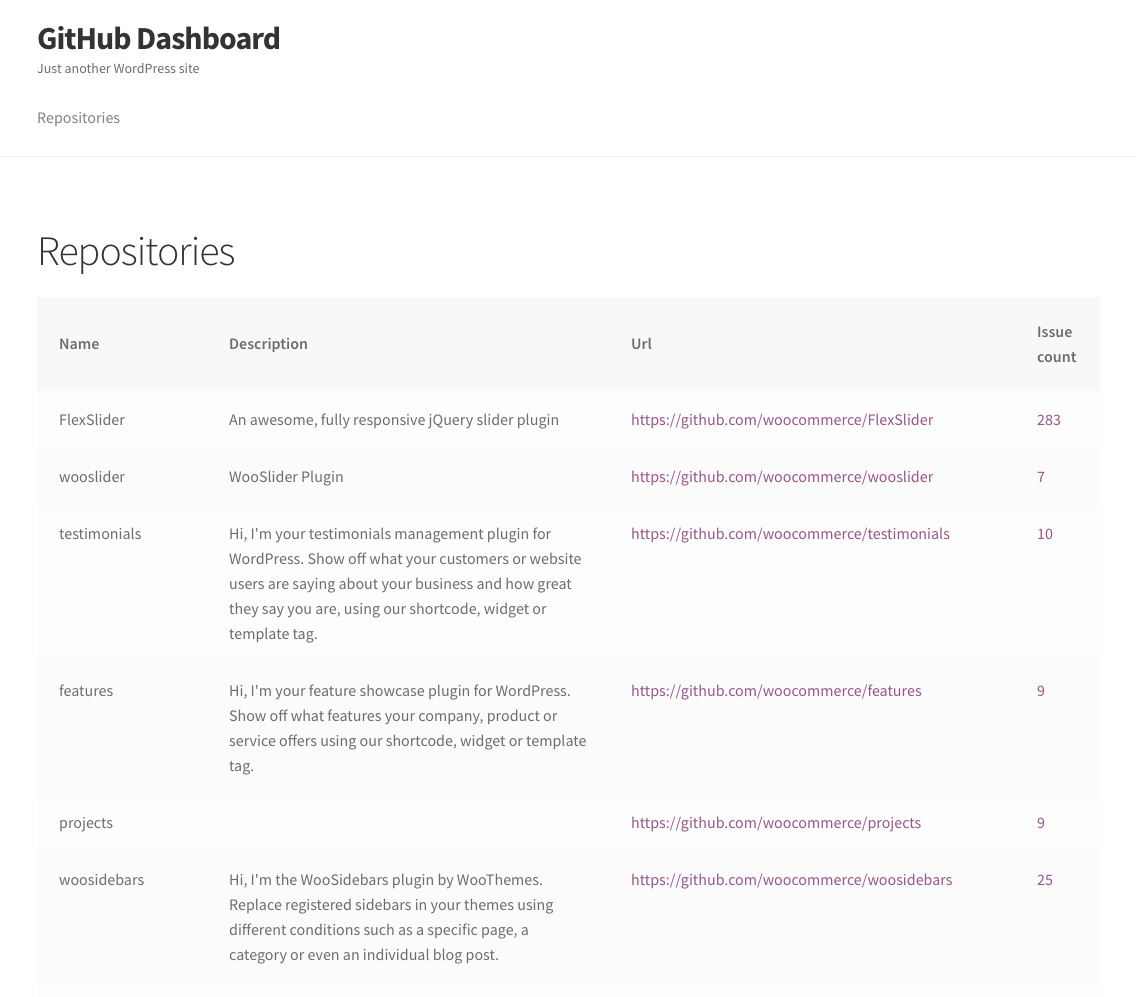Click the GitHub Dashboard site title
1136x997 pixels.
point(158,38)
